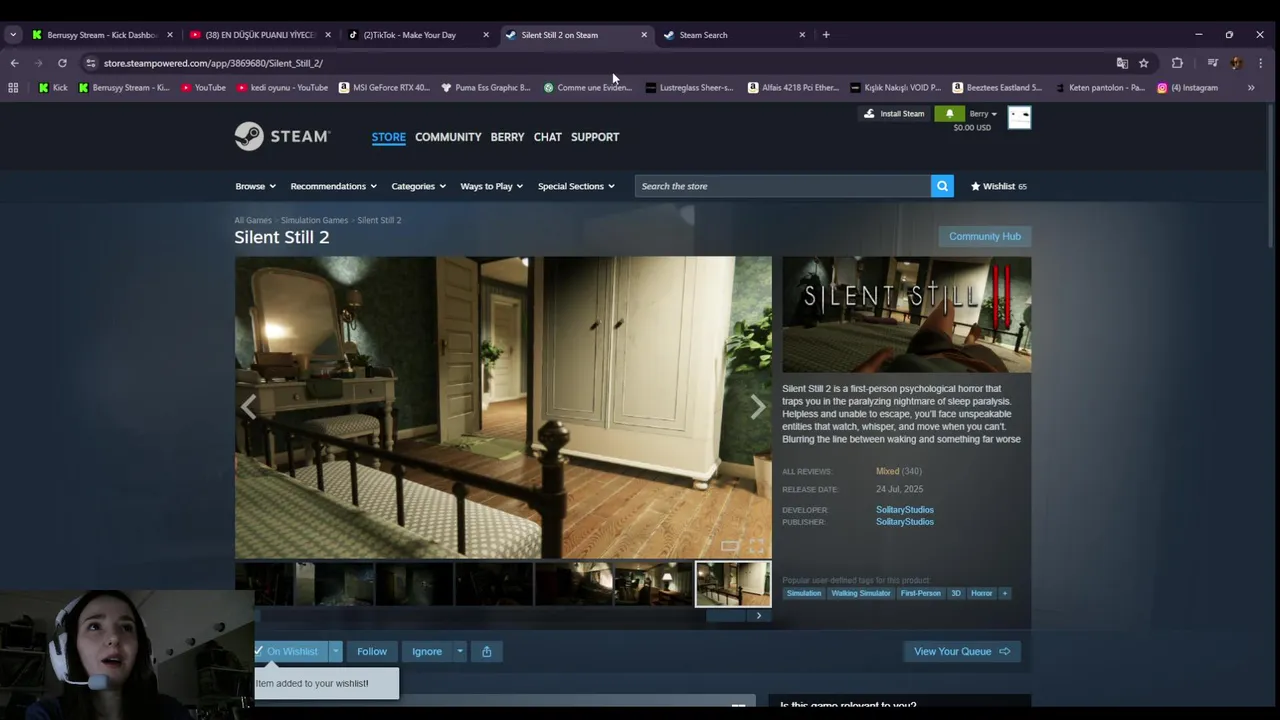Expand the Browse menu
This screenshot has height=720, width=1280.
(256, 186)
